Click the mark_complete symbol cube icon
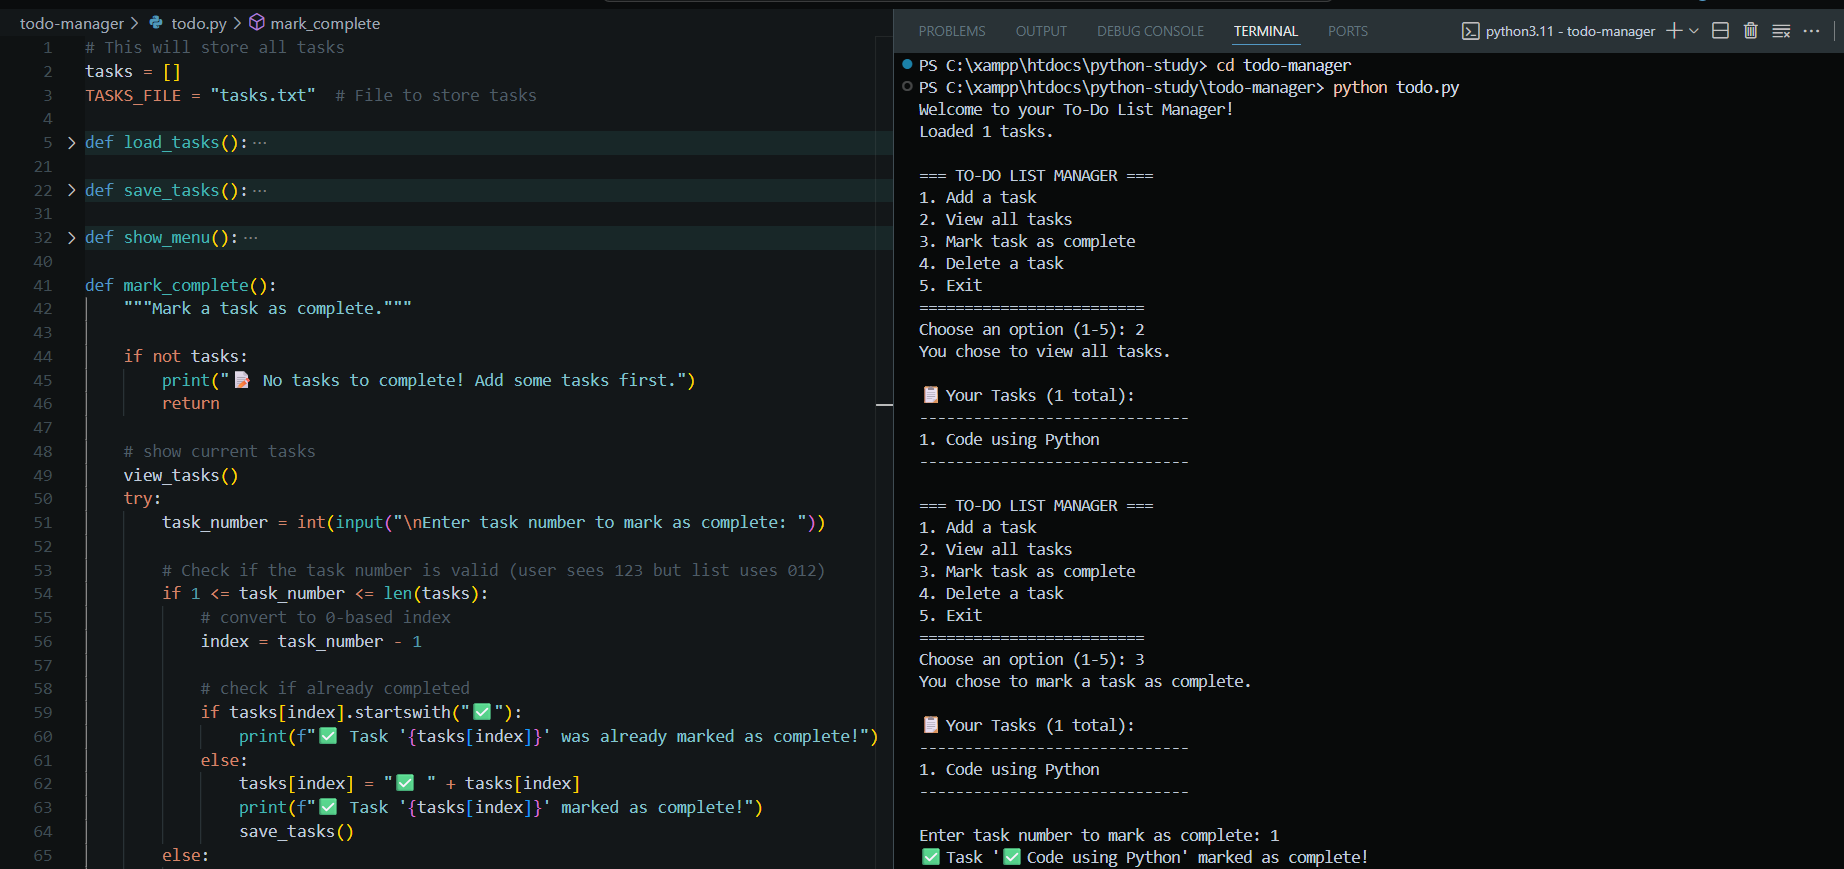Image resolution: width=1844 pixels, height=869 pixels. coord(257,23)
